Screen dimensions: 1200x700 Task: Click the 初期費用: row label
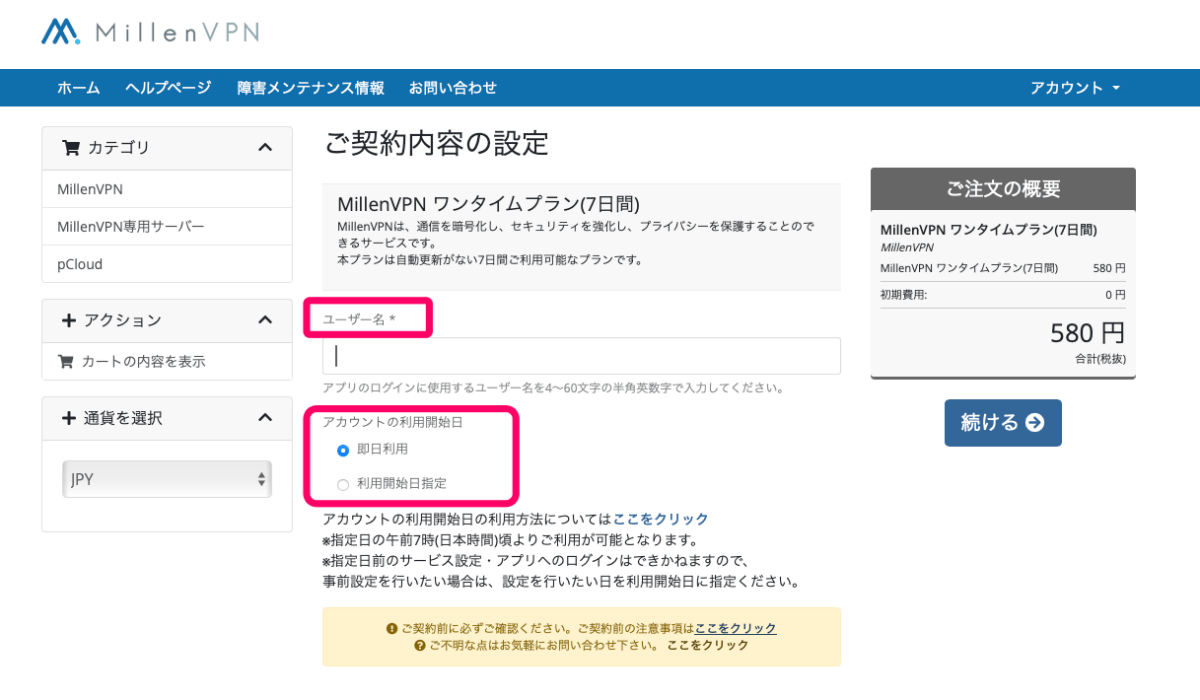coord(903,295)
